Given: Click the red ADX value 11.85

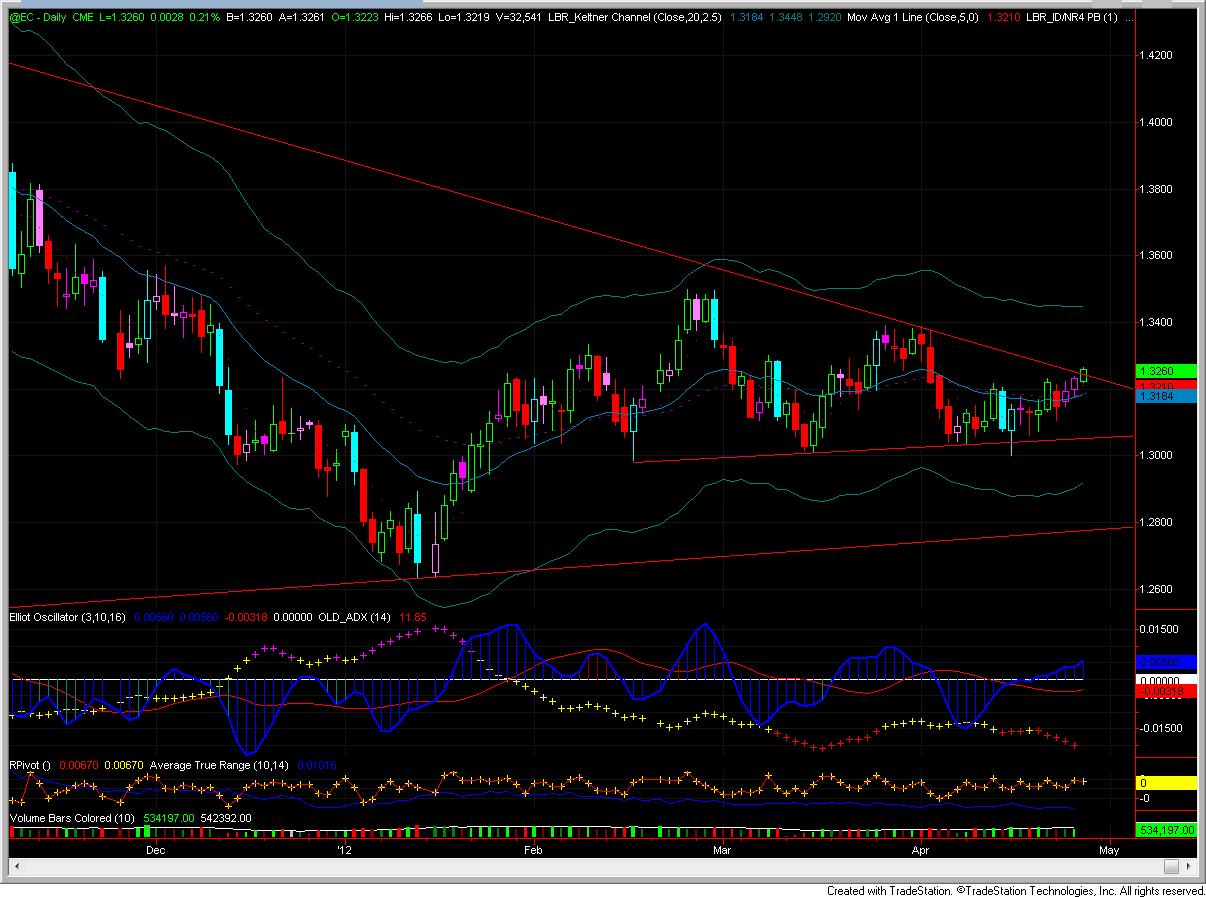Looking at the screenshot, I should click(x=413, y=618).
